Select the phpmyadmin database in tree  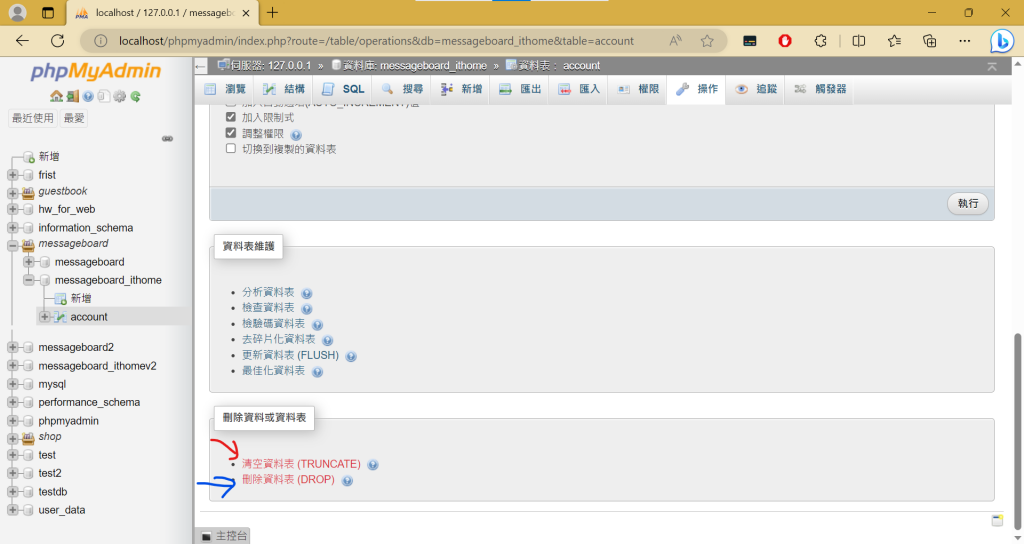point(69,421)
